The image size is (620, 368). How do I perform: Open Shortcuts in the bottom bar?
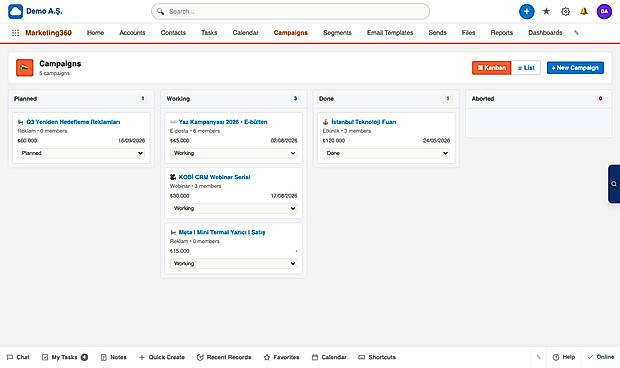(377, 357)
